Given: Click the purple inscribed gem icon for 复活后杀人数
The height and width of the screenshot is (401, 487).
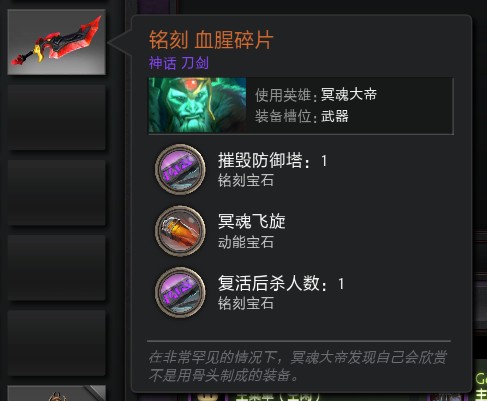Looking at the screenshot, I should tap(180, 292).
